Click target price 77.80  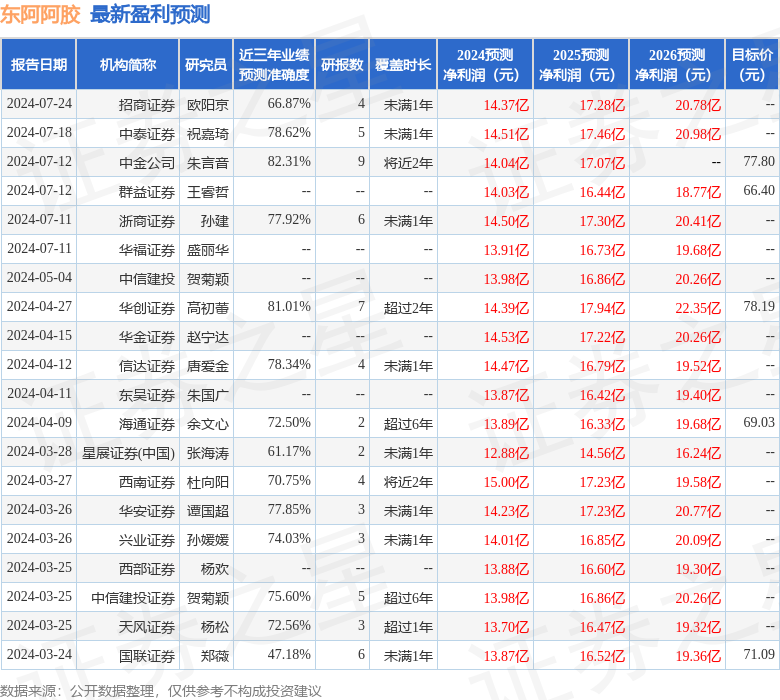coord(759,161)
